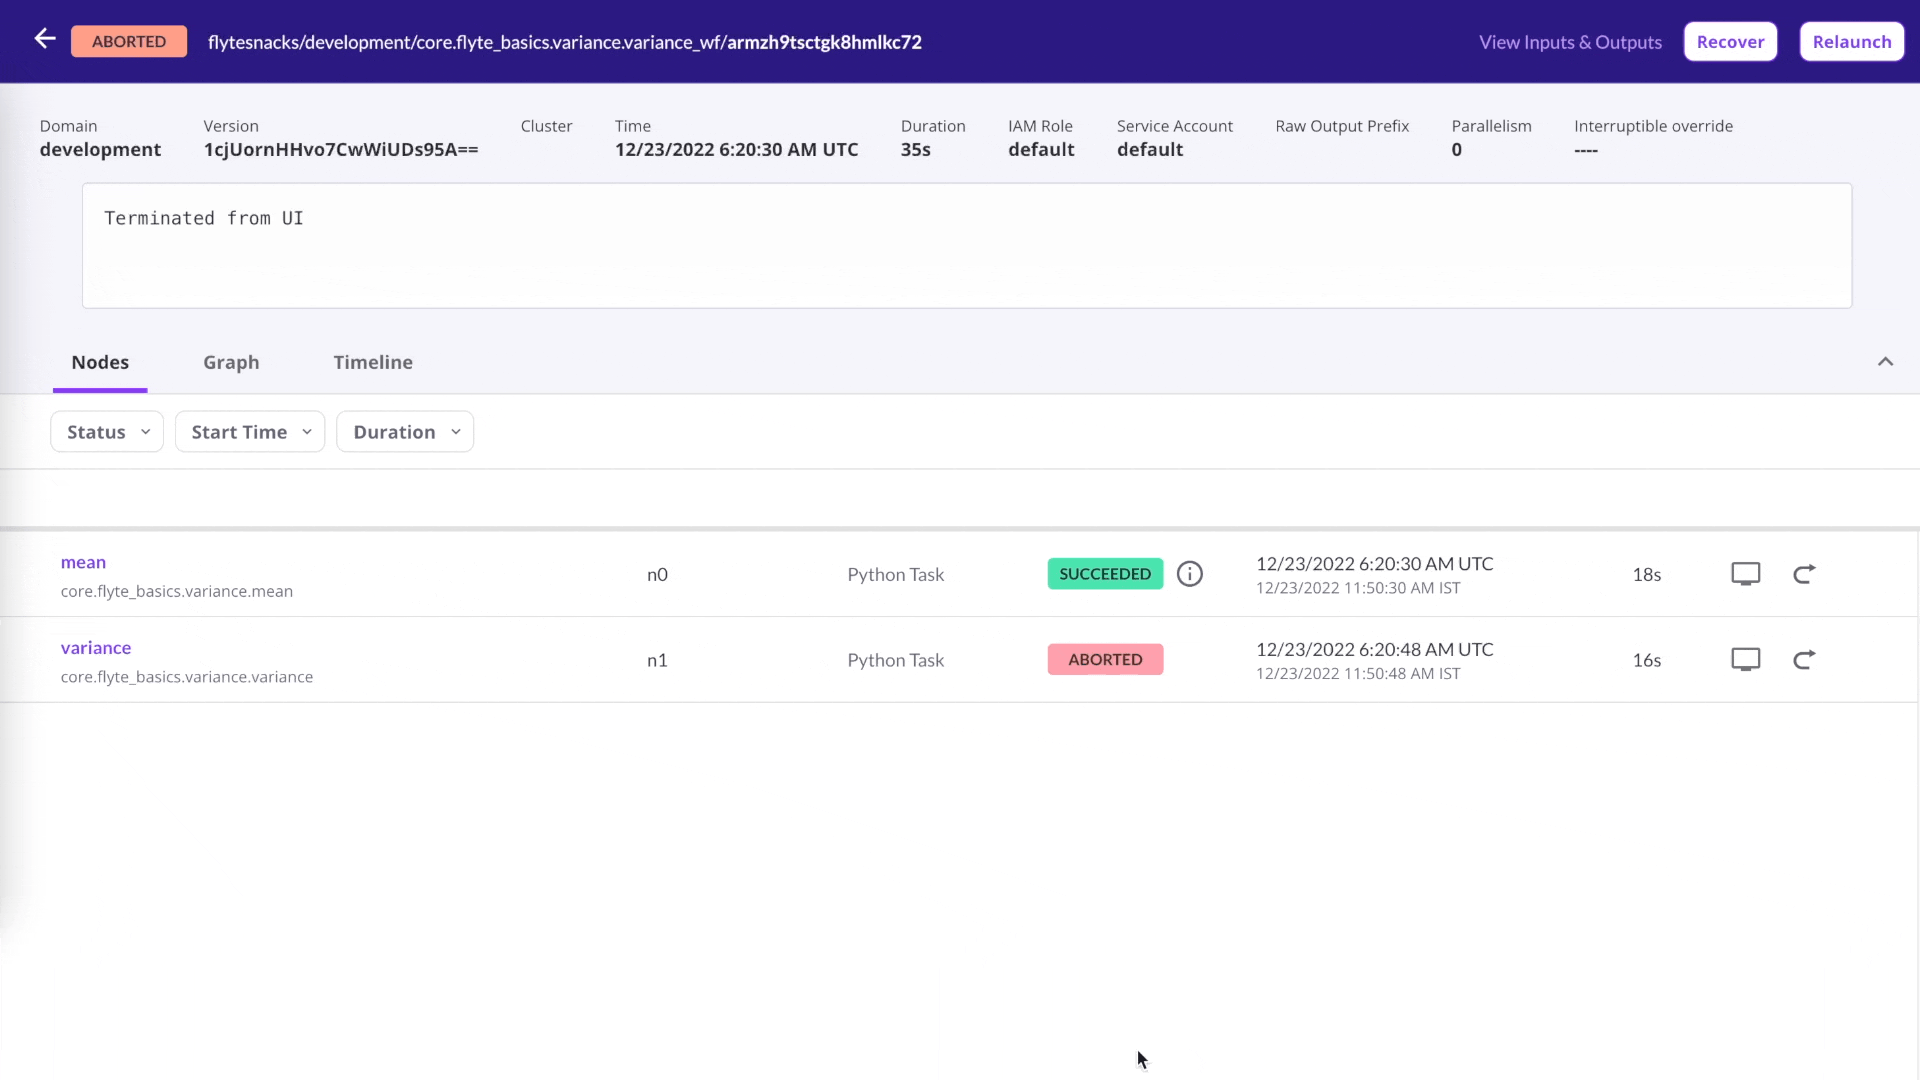Screen dimensions: 1920x1080
Task: Select the Nodes tab
Action: (99, 362)
